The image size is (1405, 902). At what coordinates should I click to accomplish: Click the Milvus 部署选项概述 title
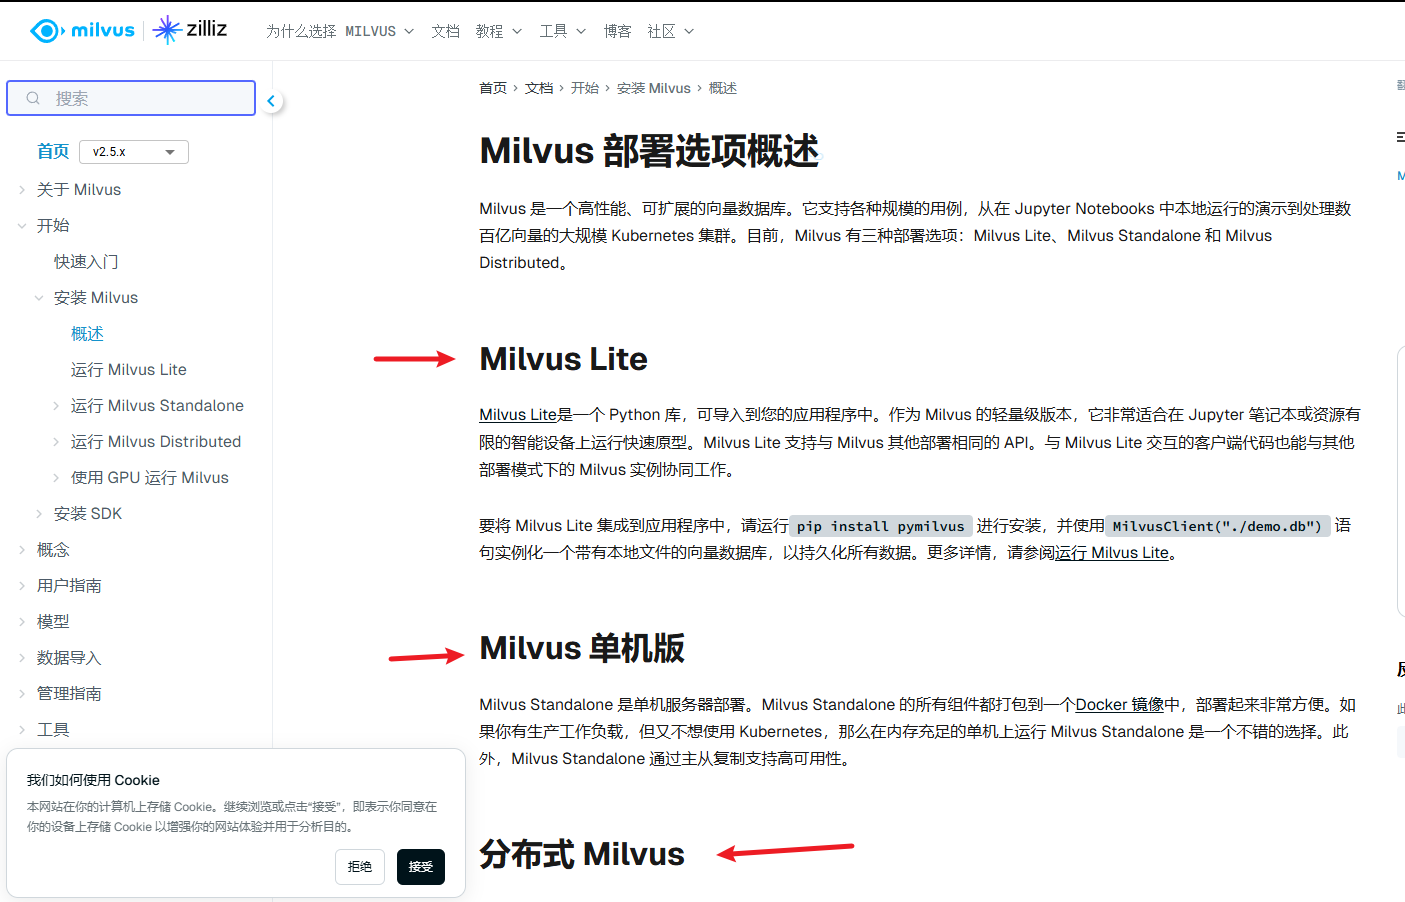[649, 151]
